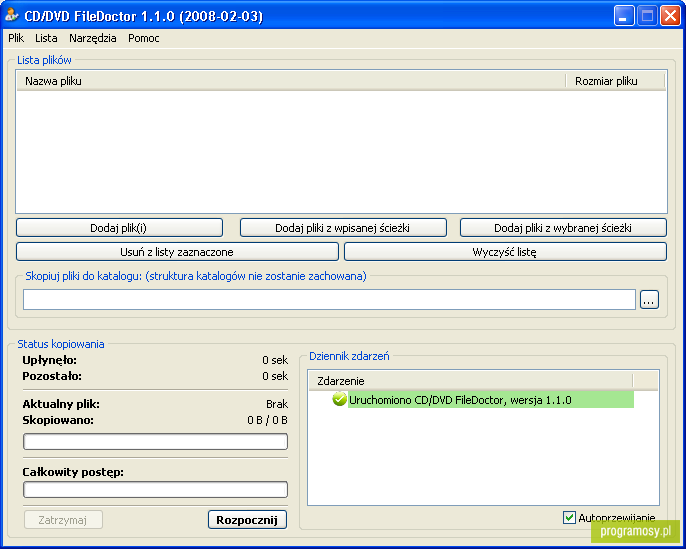Click the Aktualny plik value Brak
The height and width of the screenshot is (549, 686).
tap(277, 404)
